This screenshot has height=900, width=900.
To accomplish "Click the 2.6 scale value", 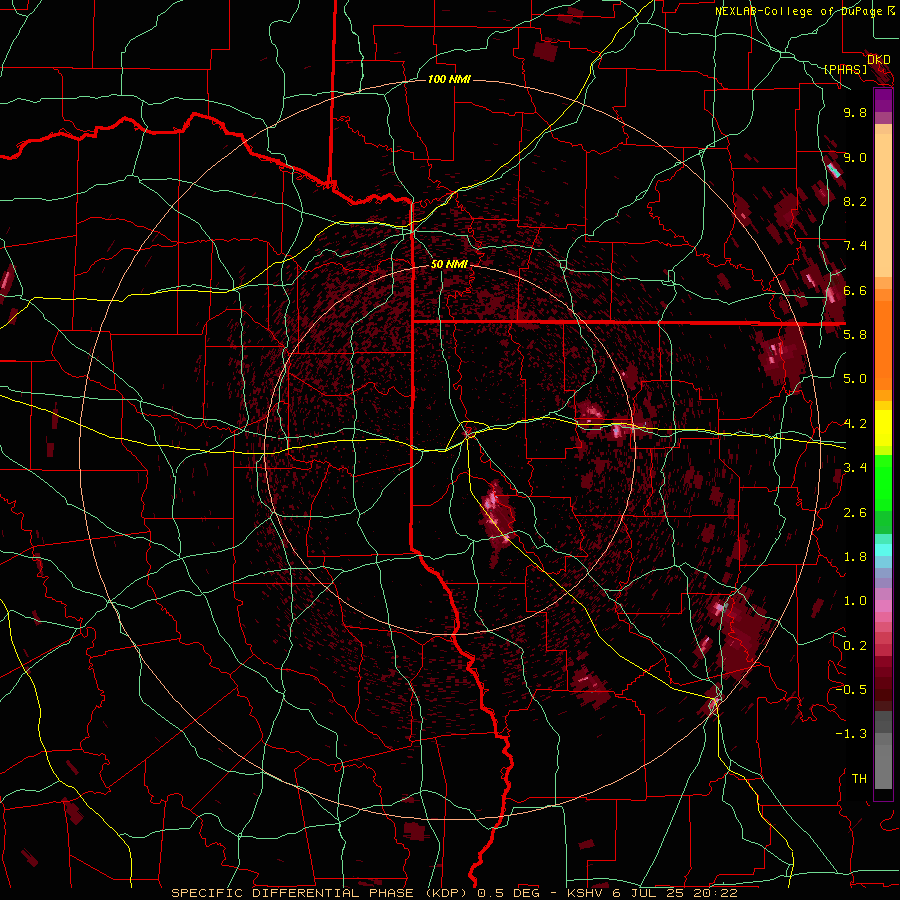I will coord(855,513).
